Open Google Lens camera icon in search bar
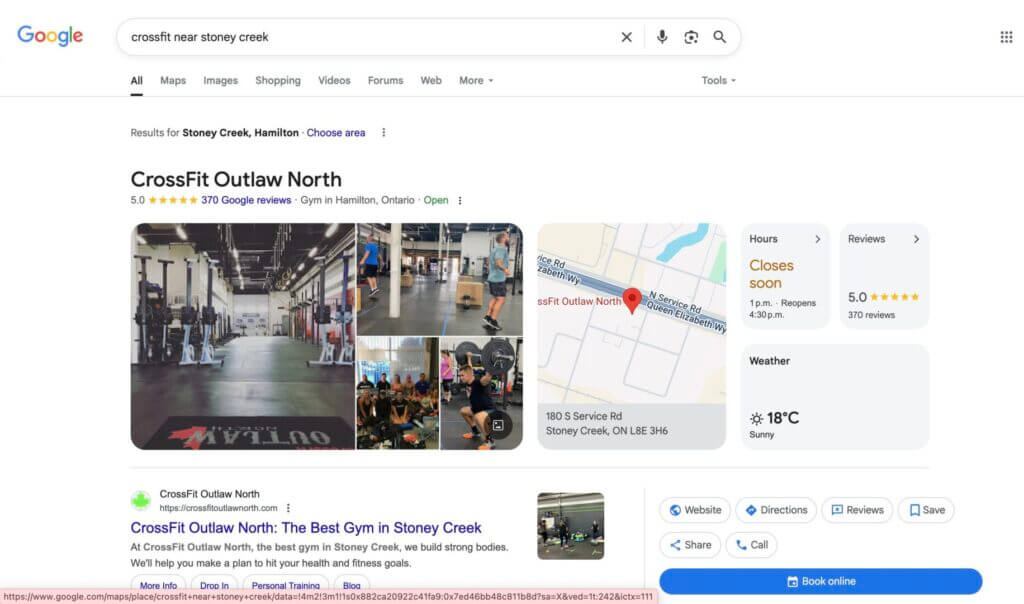The height and width of the screenshot is (604, 1024). coord(691,36)
